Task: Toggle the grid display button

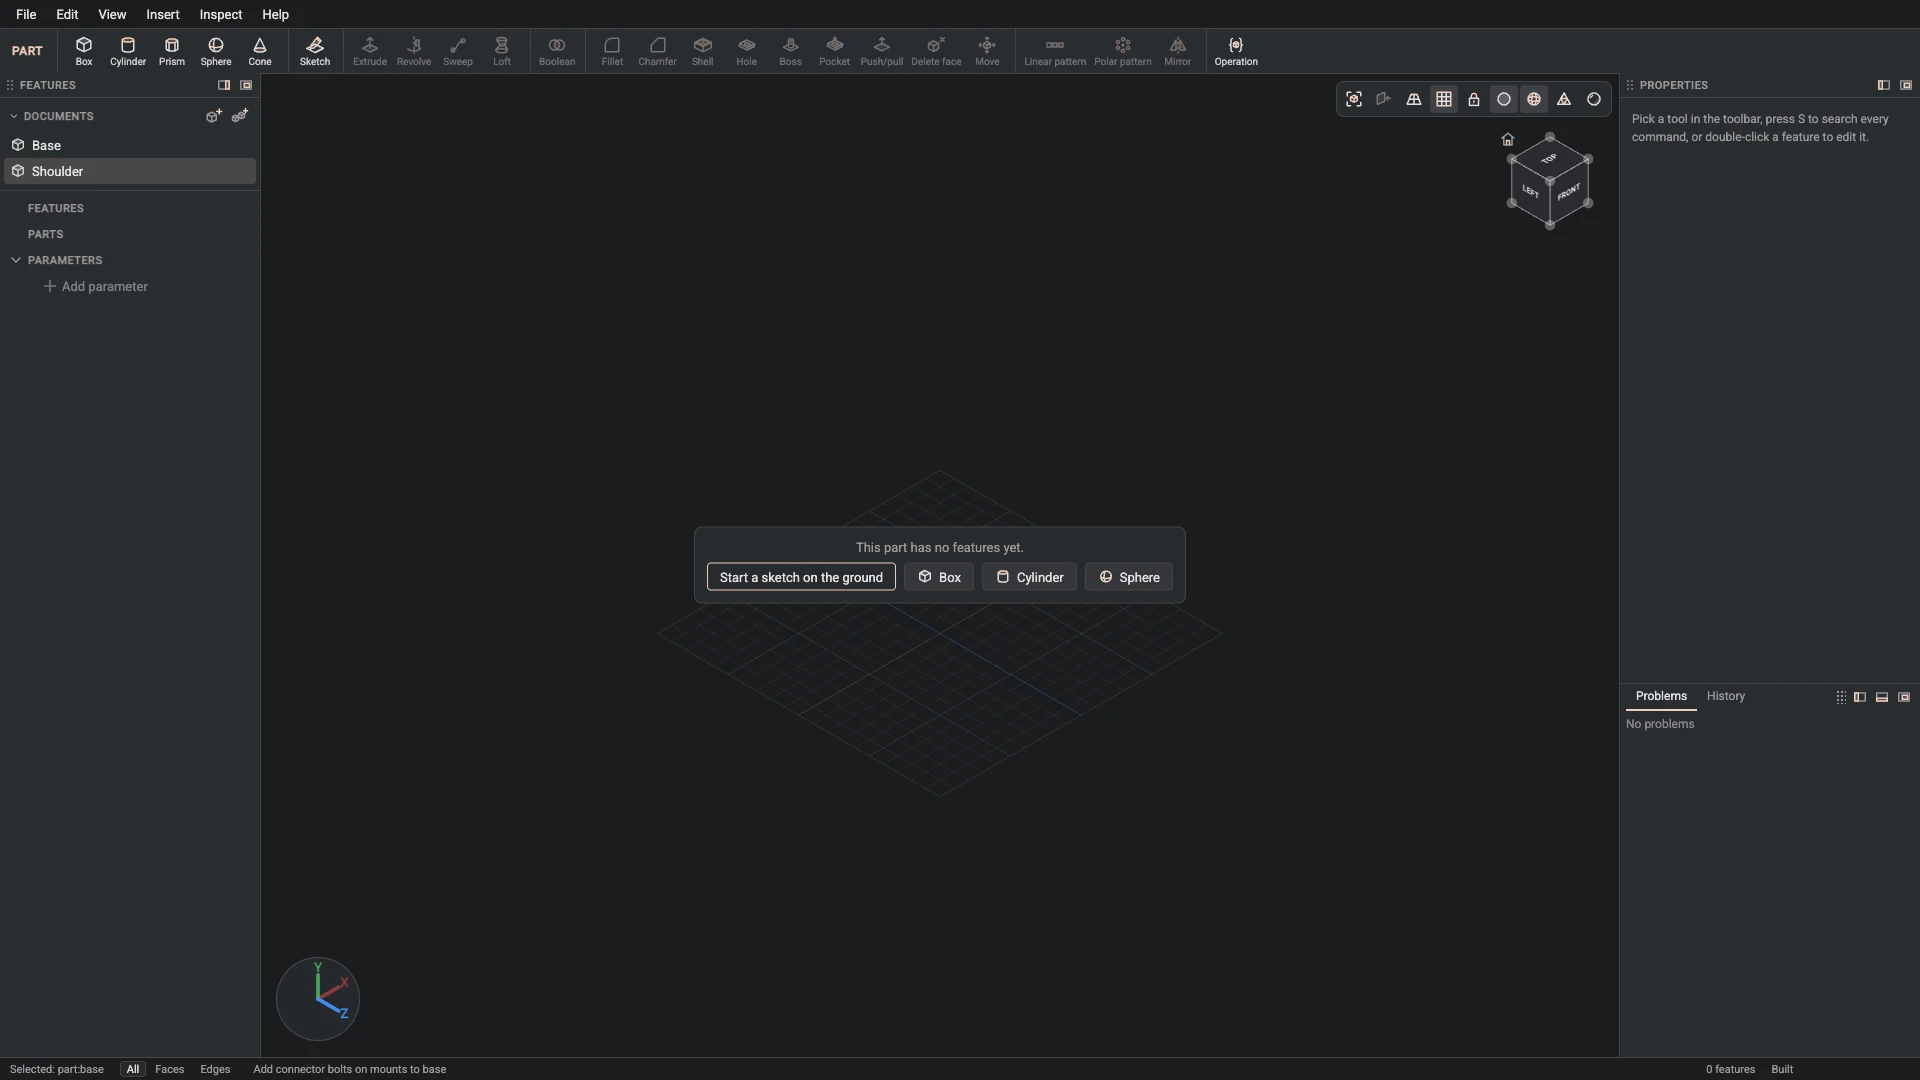Action: 1444,99
